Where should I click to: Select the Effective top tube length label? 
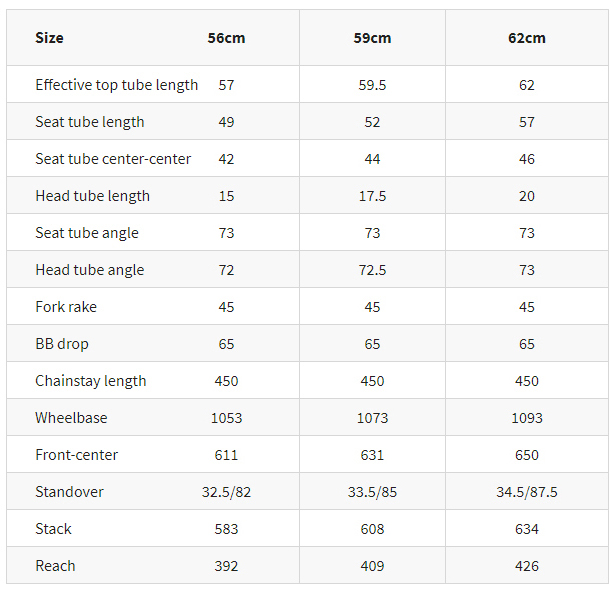point(116,85)
